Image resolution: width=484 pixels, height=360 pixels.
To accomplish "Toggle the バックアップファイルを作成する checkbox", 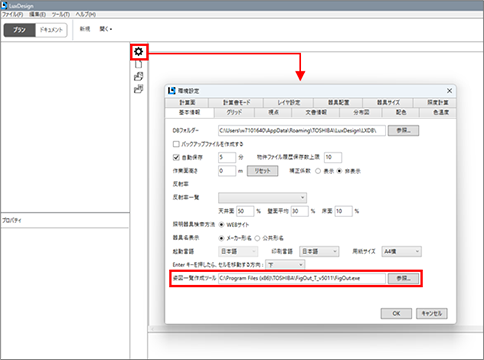I will (x=176, y=144).
